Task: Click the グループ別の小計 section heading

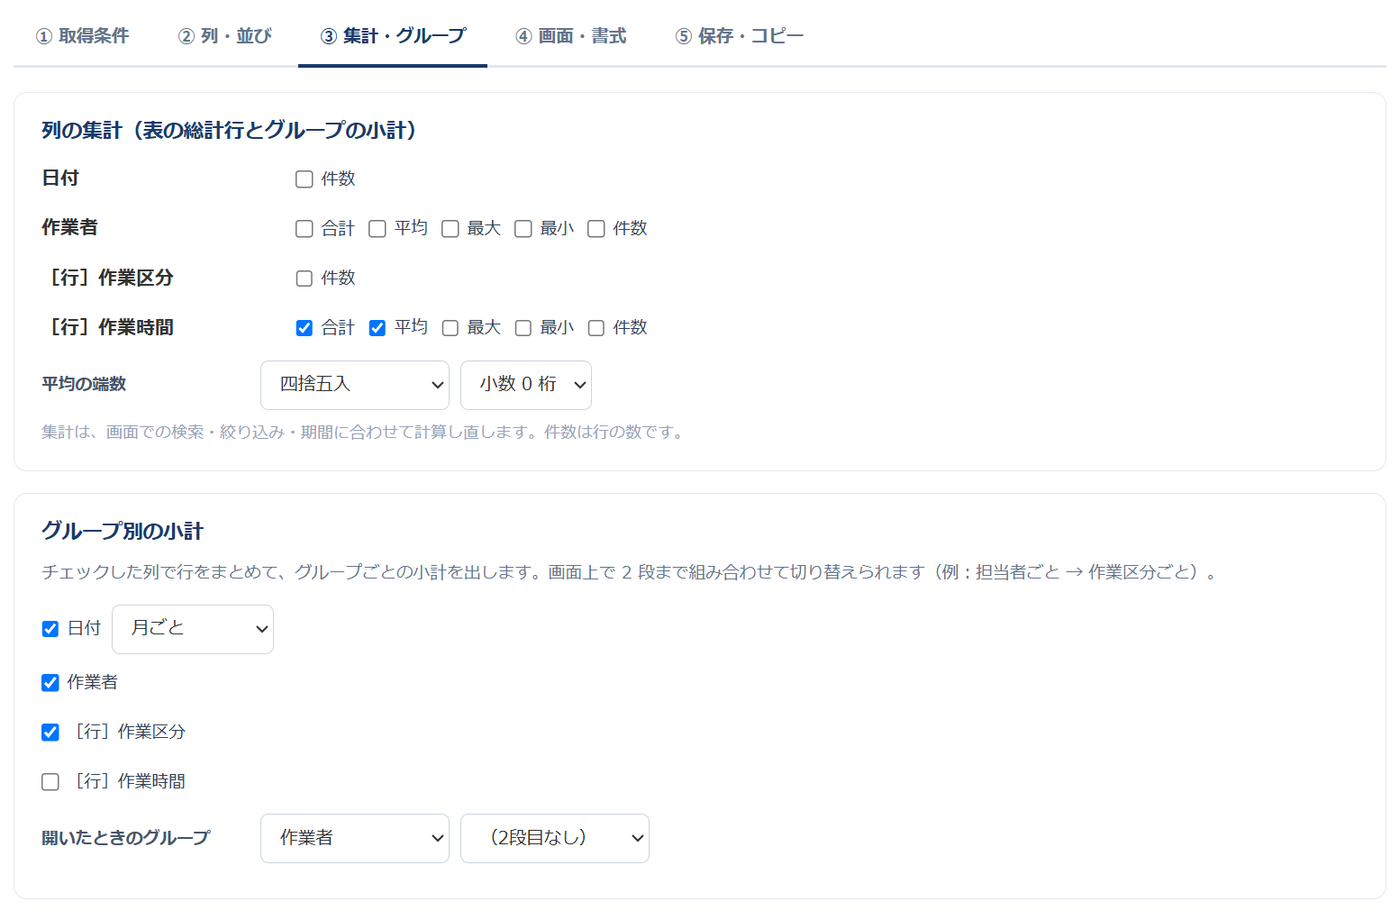Action: pos(122,531)
